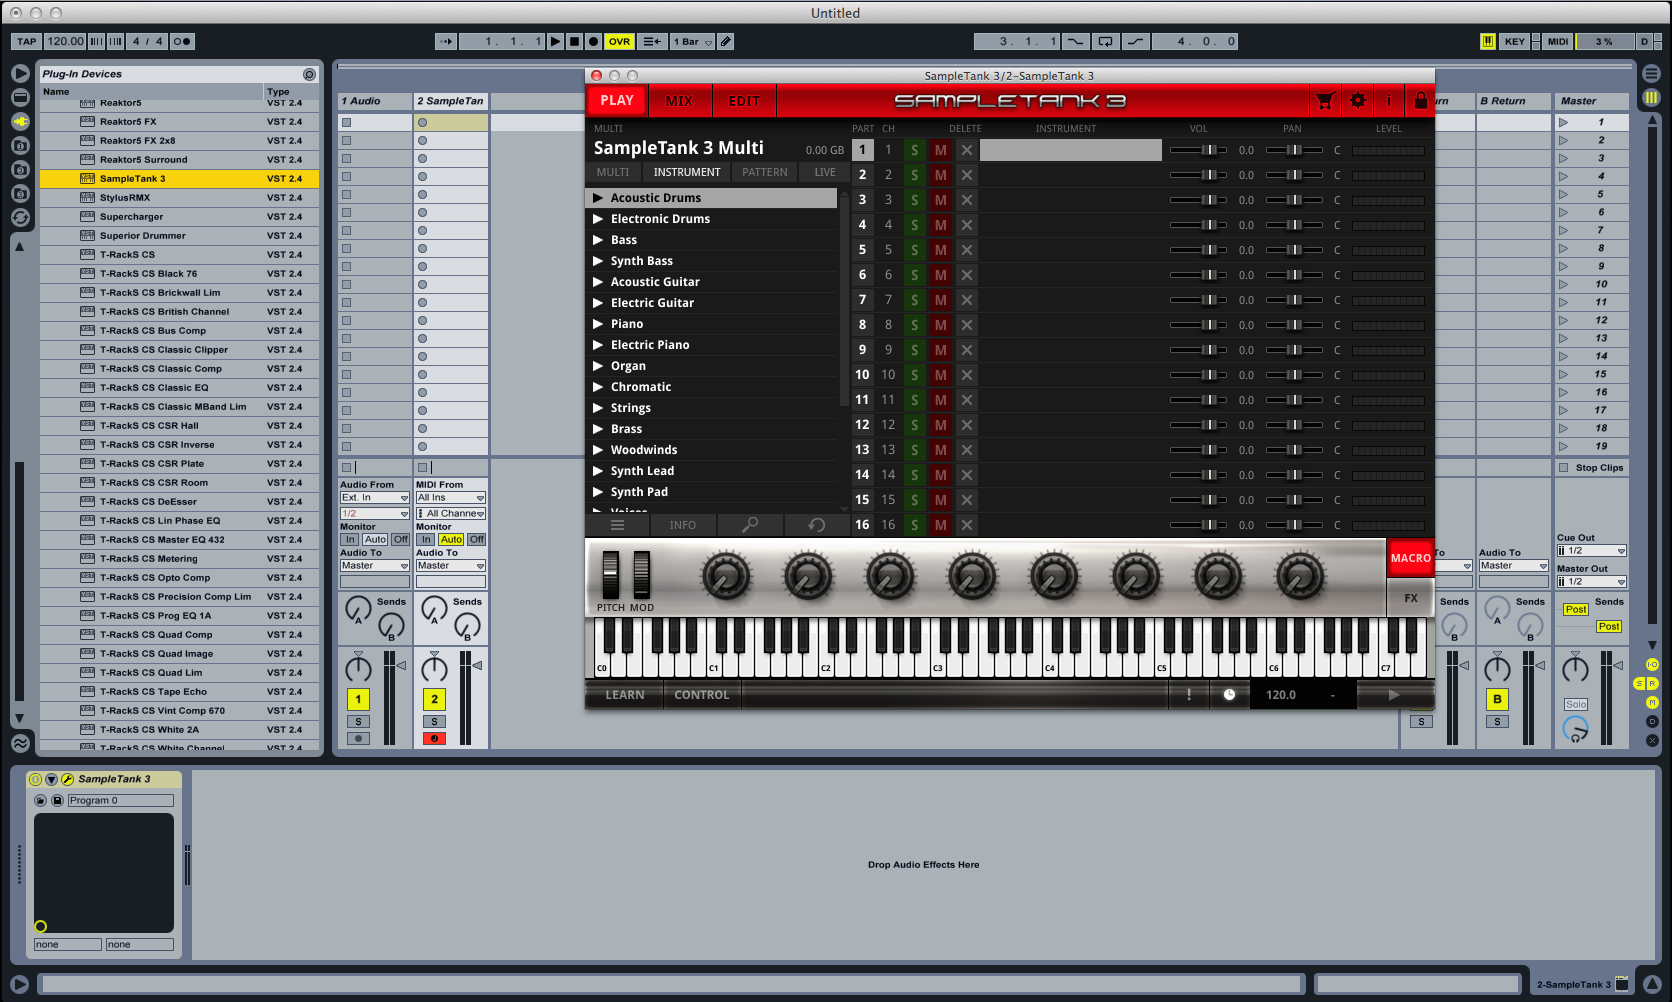Click the clock icon beside SampleTank tempo
Screen dimensions: 1672x1002
(1229, 695)
